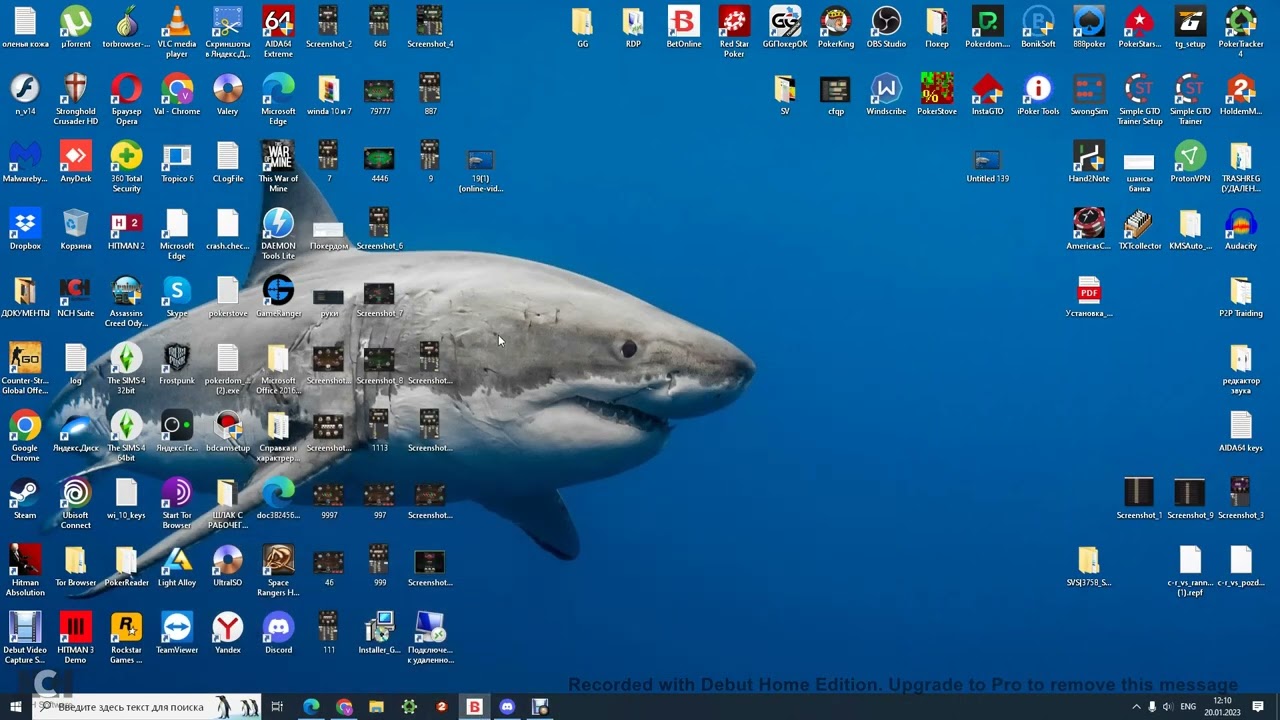This screenshot has width=1280, height=720.
Task: Switch the ENG input language indicator
Action: click(x=1188, y=707)
